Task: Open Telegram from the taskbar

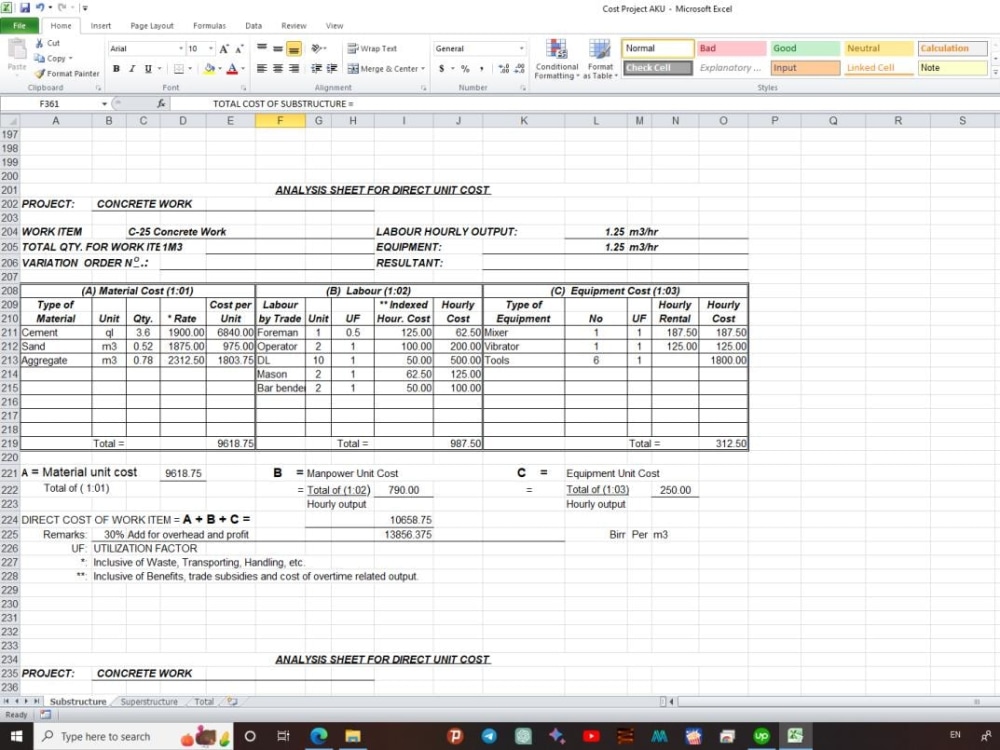Action: [x=489, y=736]
